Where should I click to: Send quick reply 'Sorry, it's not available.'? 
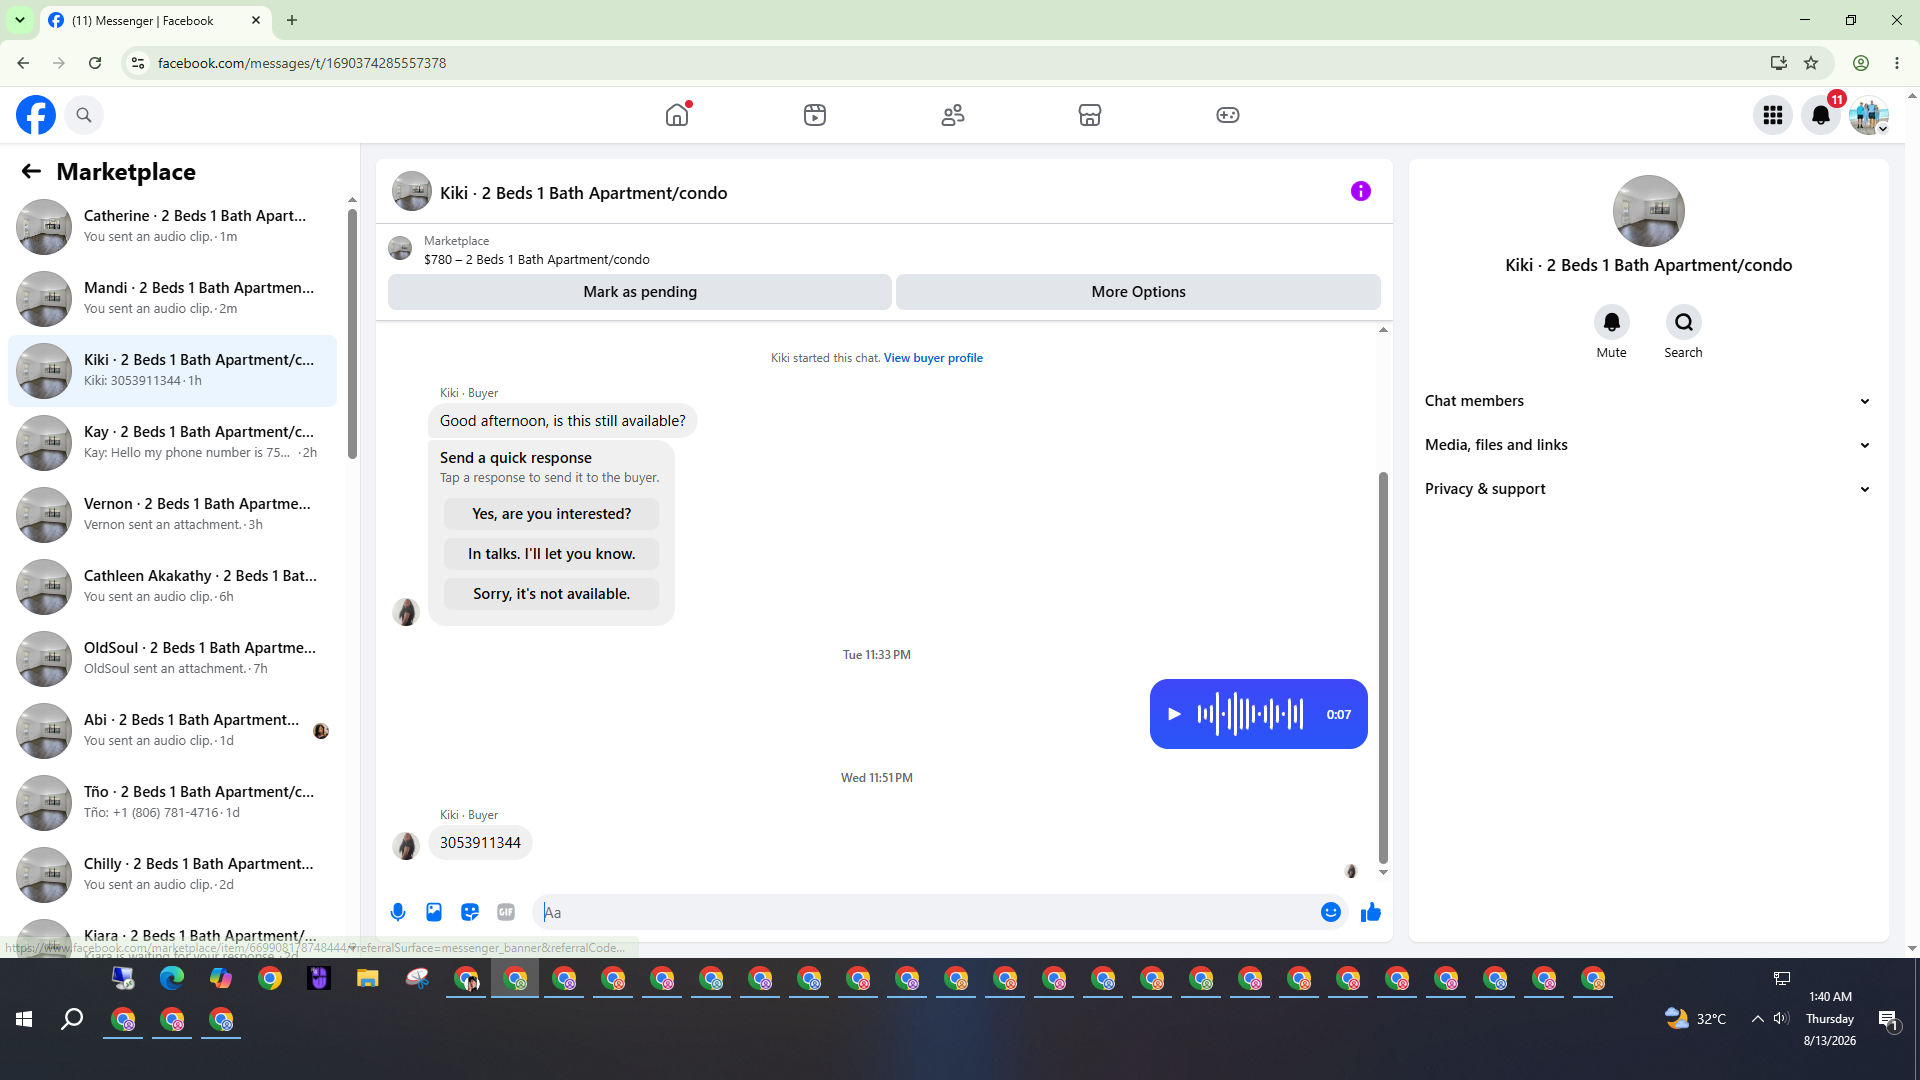(551, 594)
